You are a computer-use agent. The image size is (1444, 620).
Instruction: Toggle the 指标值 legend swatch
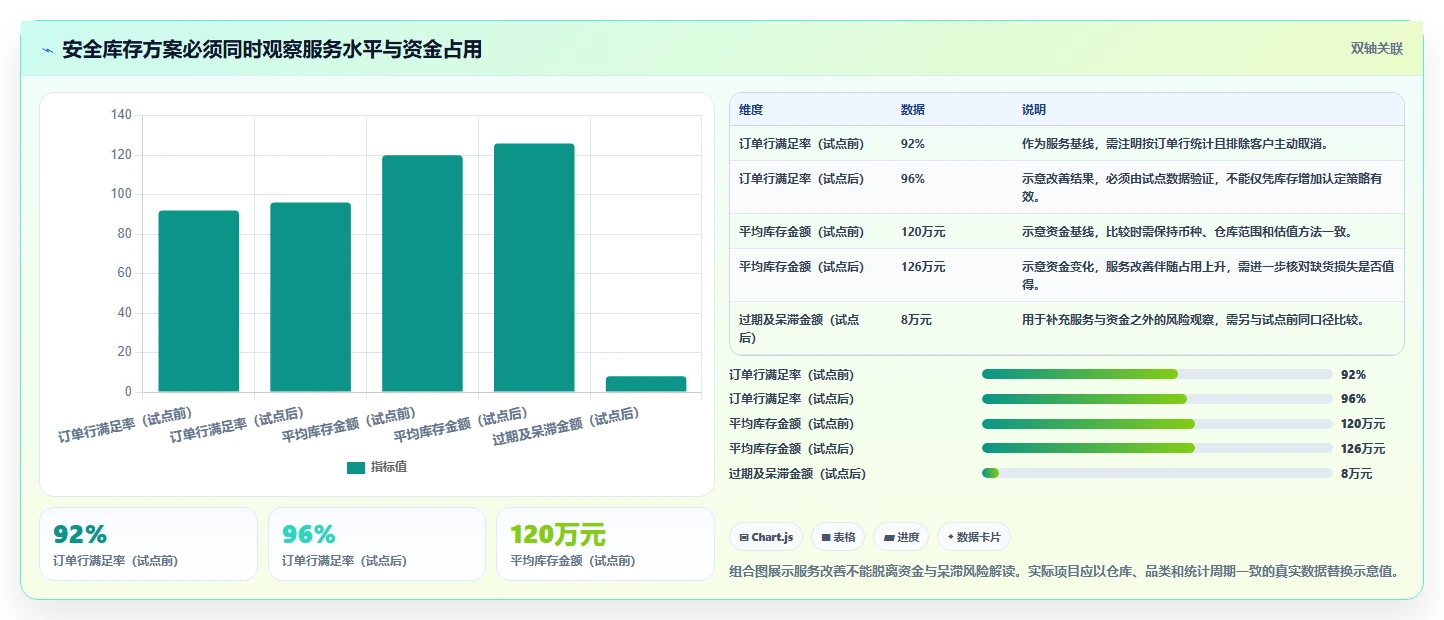click(356, 468)
